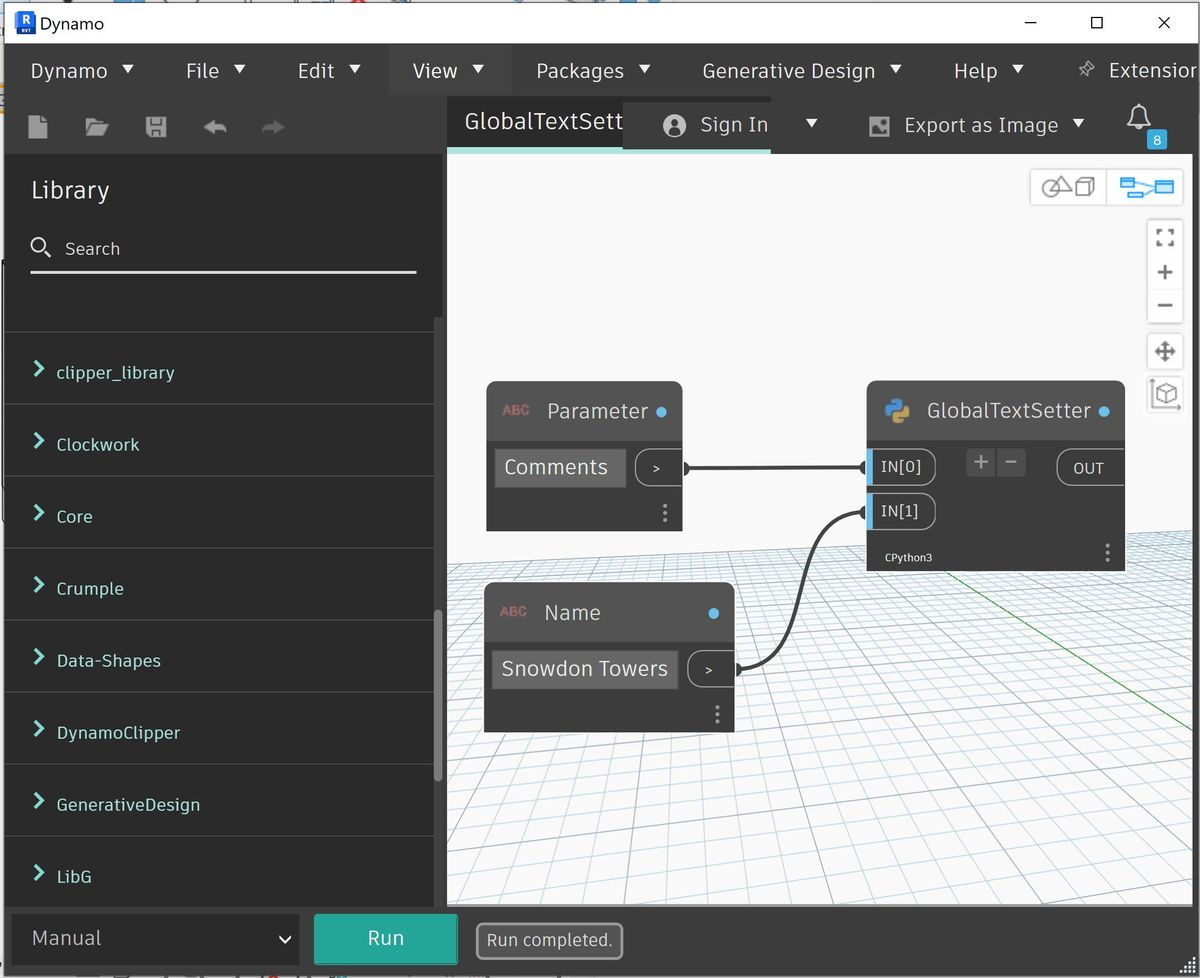Screen dimensions: 1200x978
Task: Click the Undo arrow icon
Action: (x=215, y=127)
